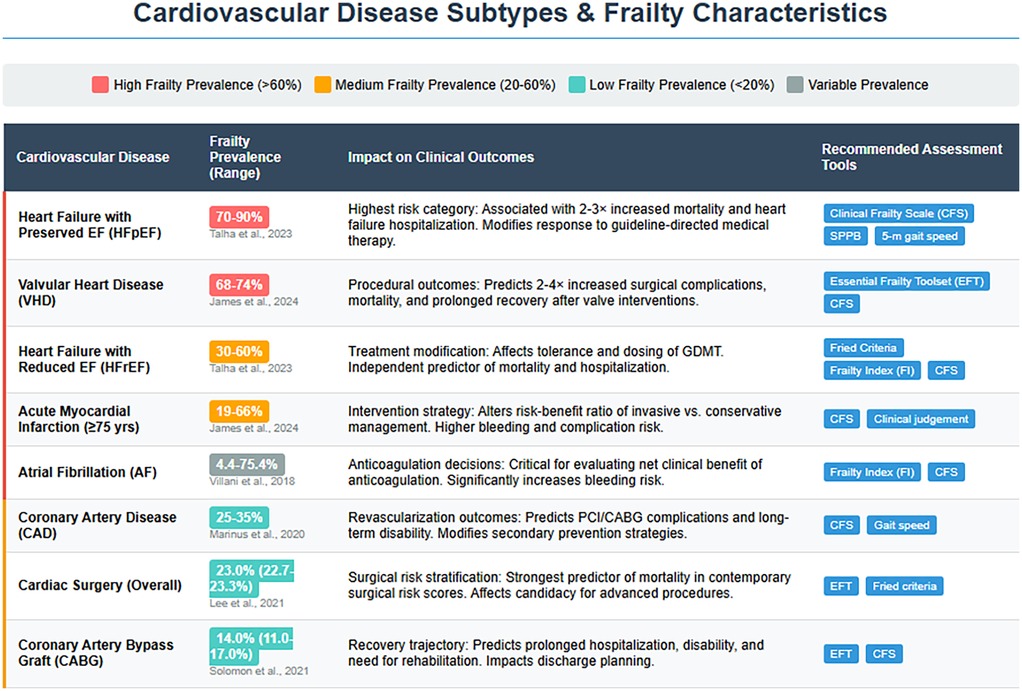The width and height of the screenshot is (1022, 691).
Task: Click the Atrial Fibrillation (AF) row label
Action: (x=85, y=471)
